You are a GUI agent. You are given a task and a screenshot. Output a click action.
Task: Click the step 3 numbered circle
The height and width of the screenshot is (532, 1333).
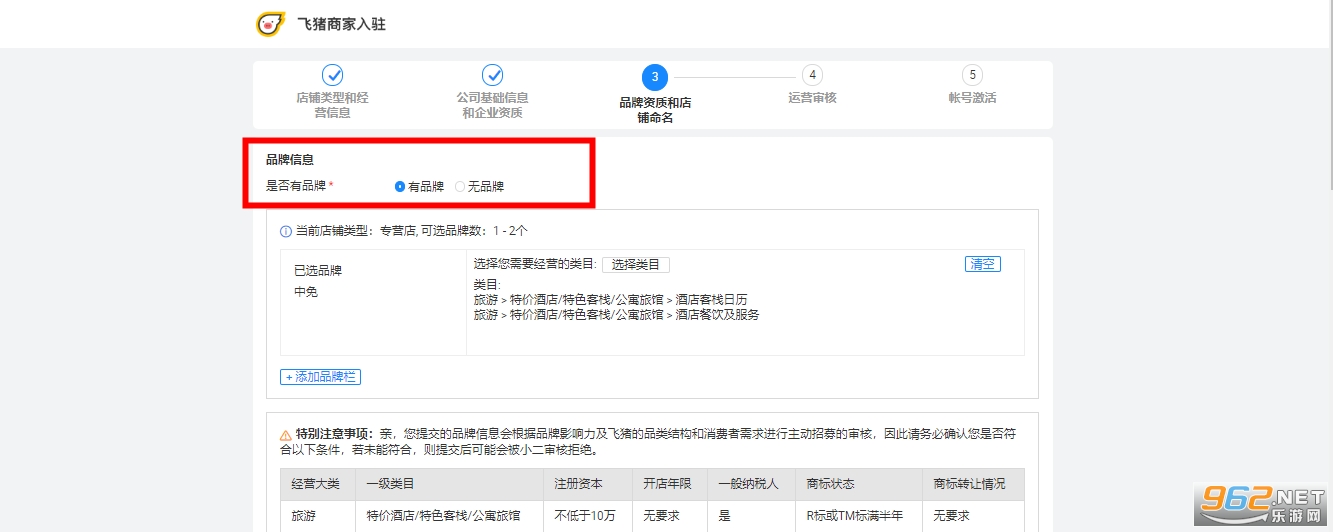click(655, 77)
